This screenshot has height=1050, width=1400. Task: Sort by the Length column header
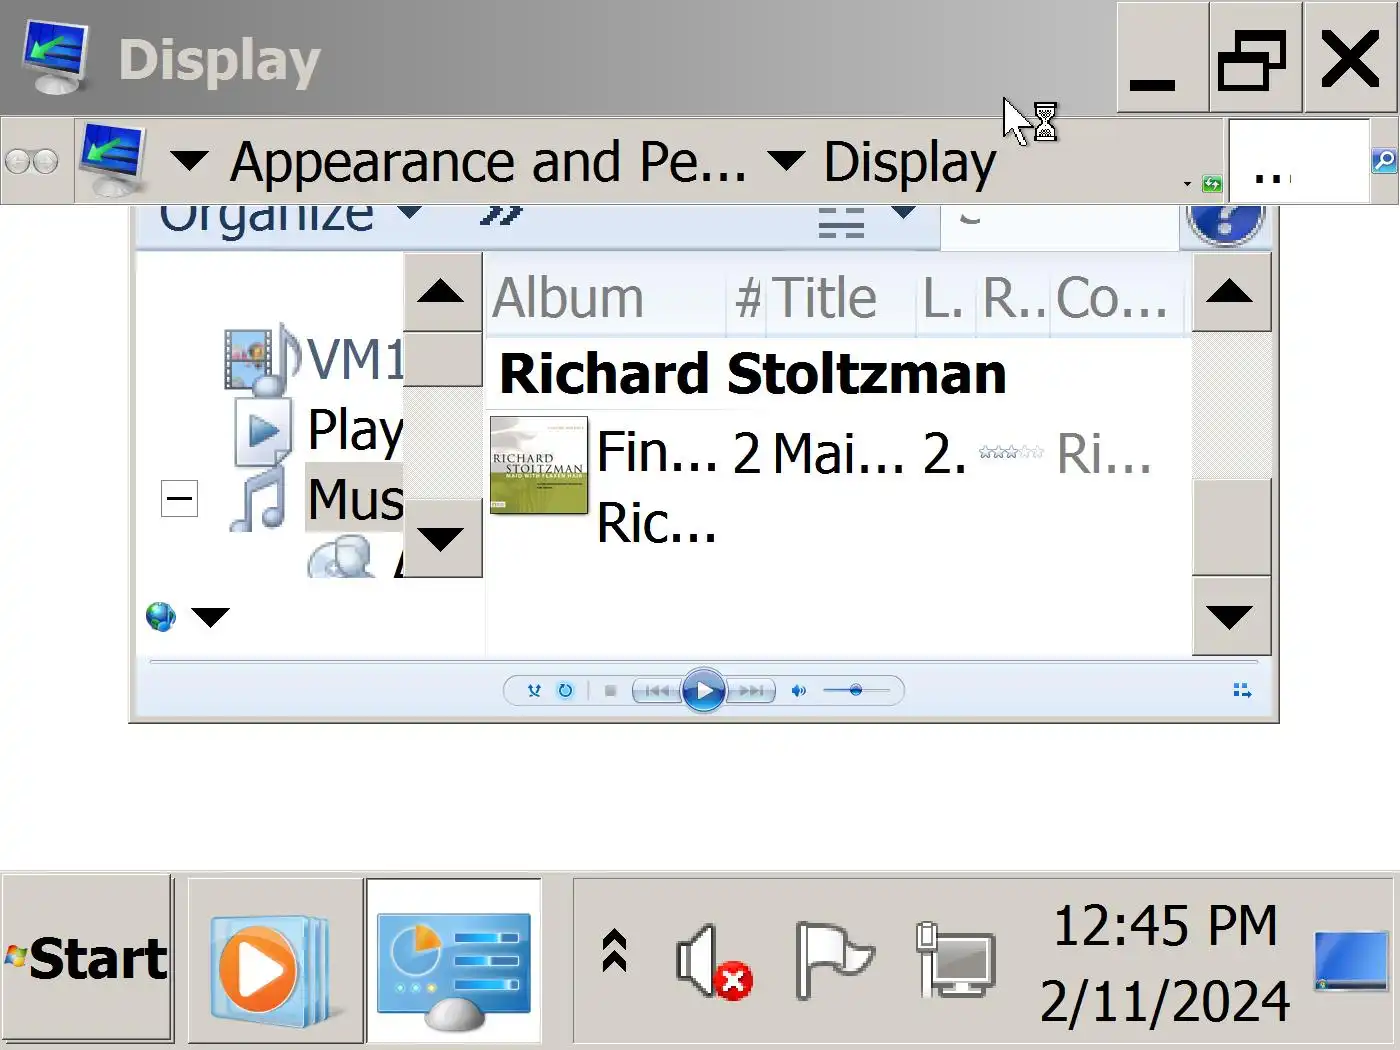pos(945,298)
